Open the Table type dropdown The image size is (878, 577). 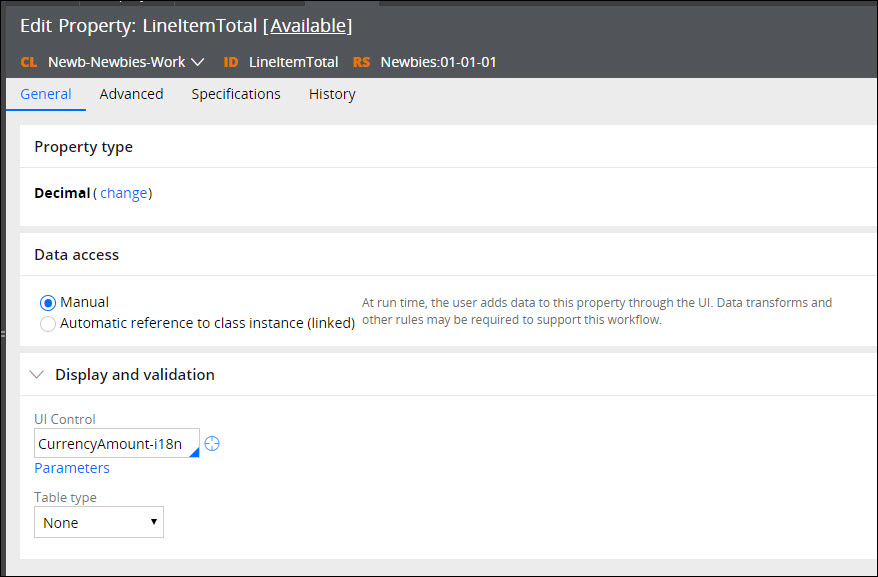coord(99,522)
